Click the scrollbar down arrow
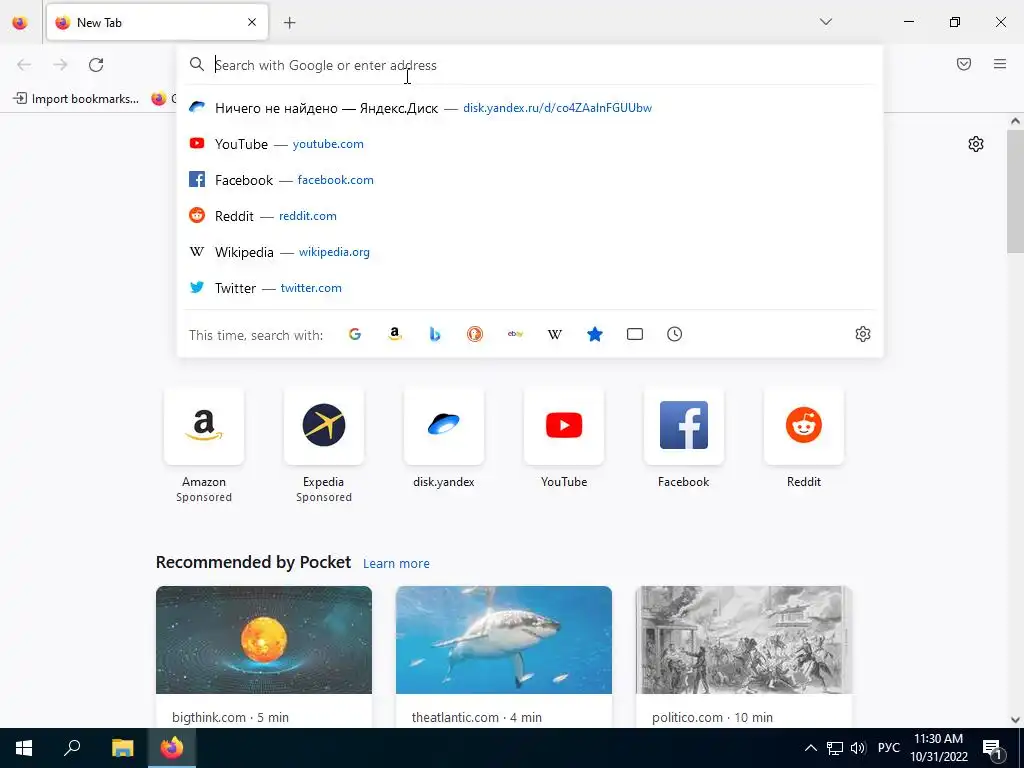The width and height of the screenshot is (1024, 768). [x=1015, y=720]
